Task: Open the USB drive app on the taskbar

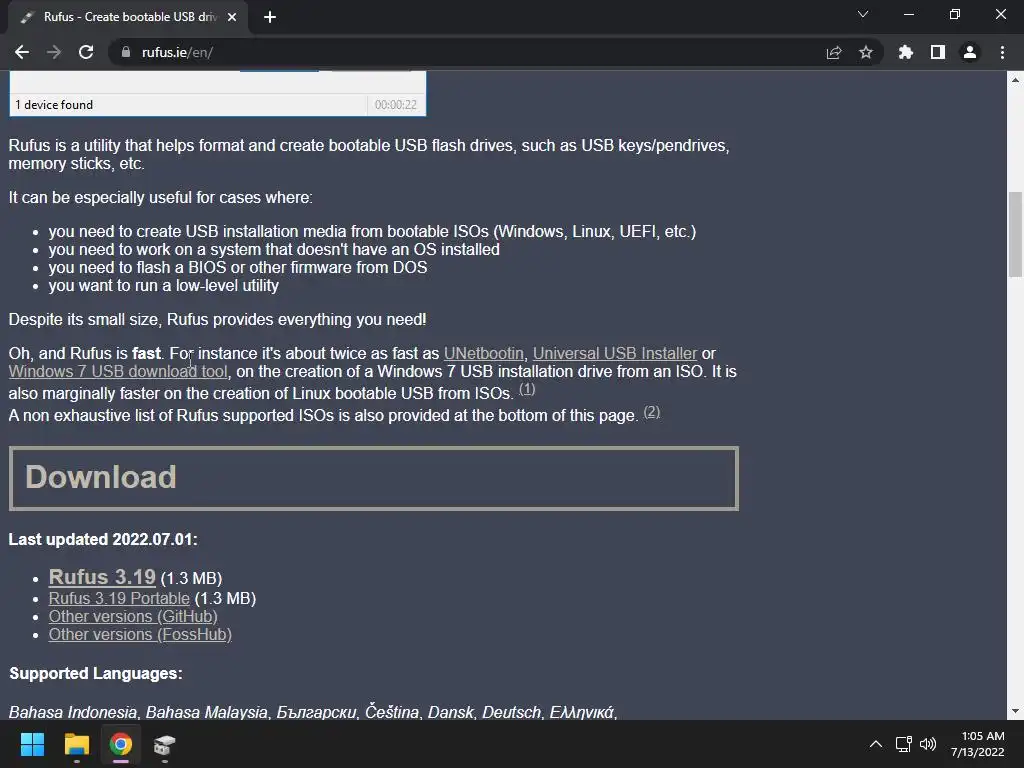Action: [x=165, y=744]
